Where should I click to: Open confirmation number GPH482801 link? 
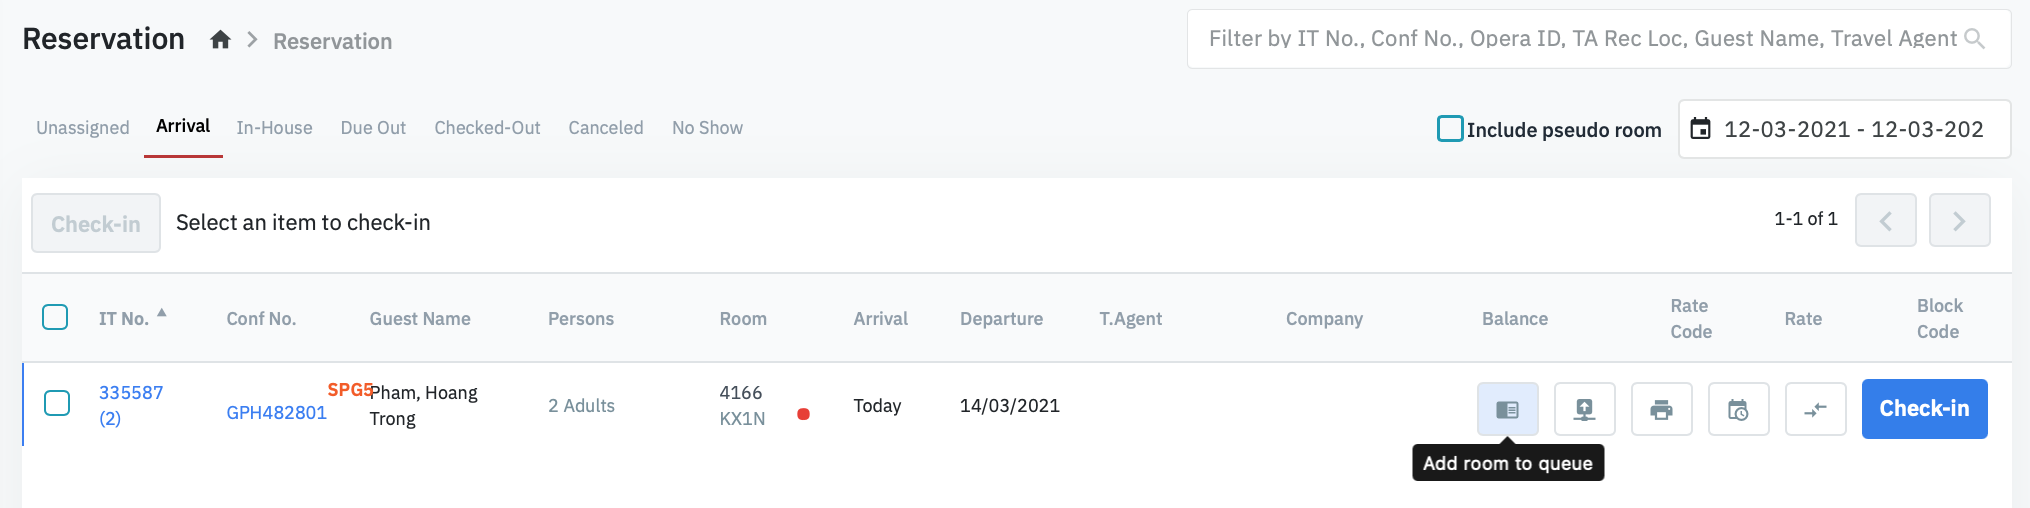click(x=276, y=412)
